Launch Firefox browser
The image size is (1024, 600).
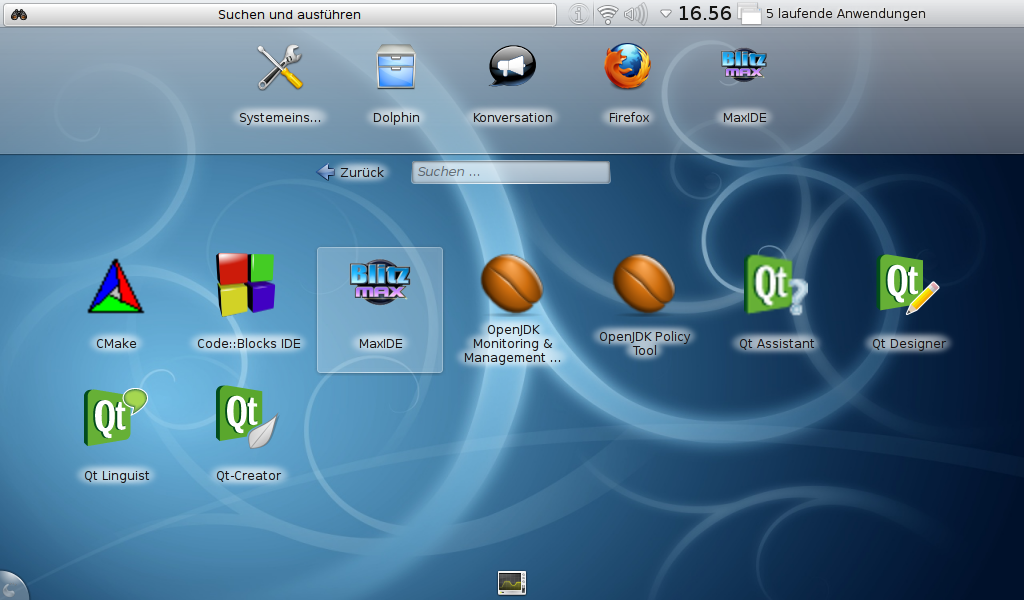(628, 84)
